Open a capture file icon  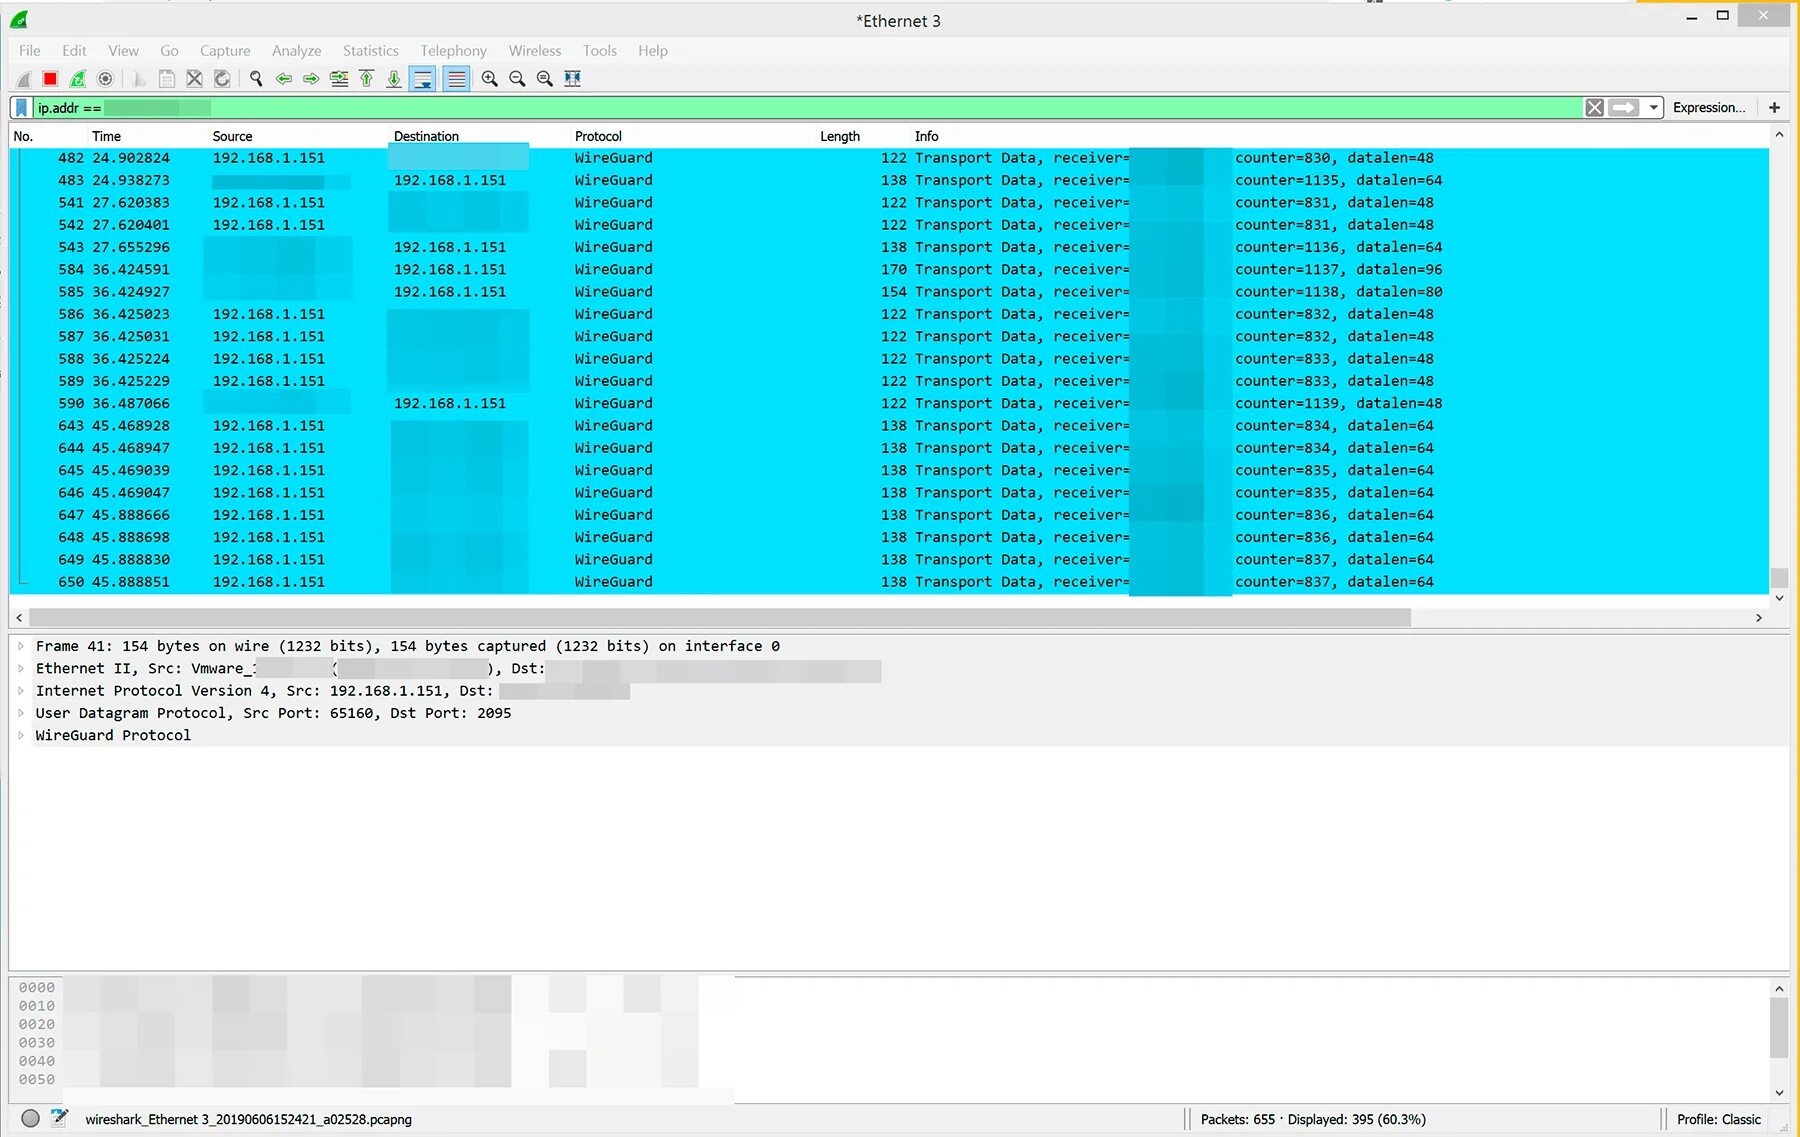(x=140, y=79)
